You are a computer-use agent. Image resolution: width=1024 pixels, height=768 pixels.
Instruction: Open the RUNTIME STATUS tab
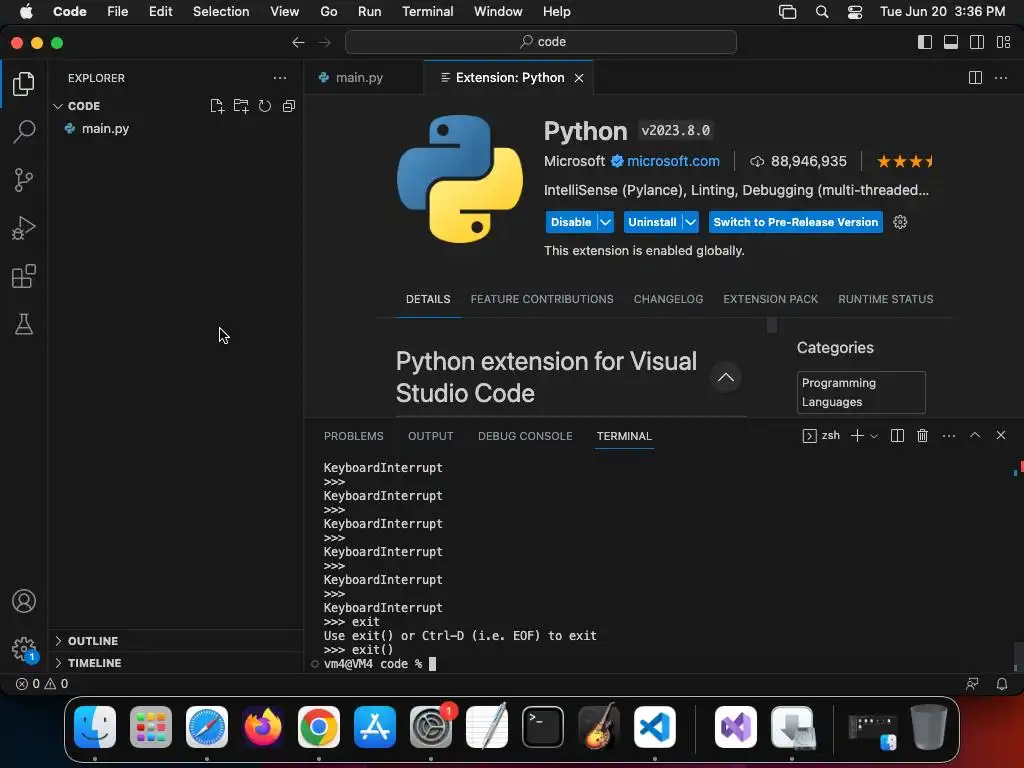(885, 299)
